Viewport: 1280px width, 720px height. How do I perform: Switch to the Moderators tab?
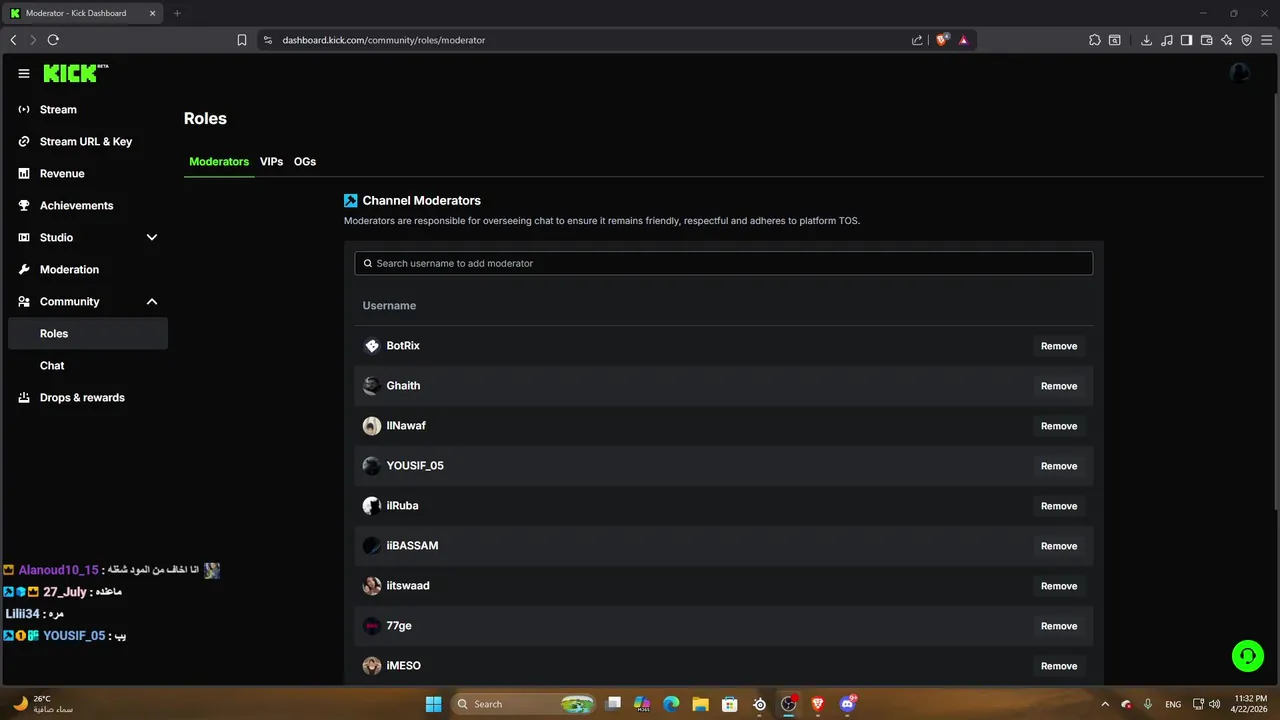point(219,162)
